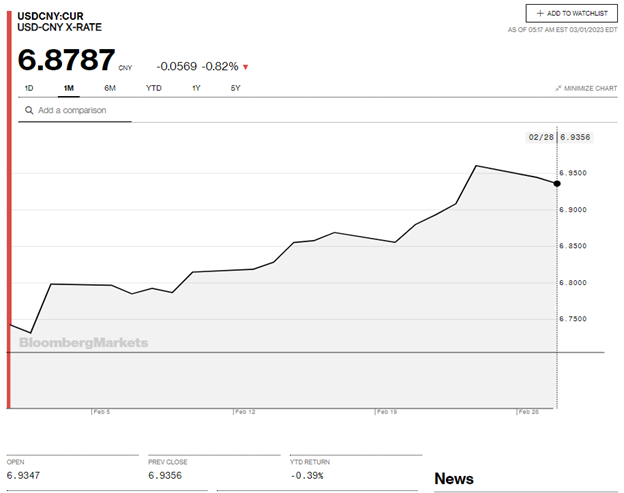The image size is (624, 493).
Task: Choose the YTD chart range
Action: 153,88
